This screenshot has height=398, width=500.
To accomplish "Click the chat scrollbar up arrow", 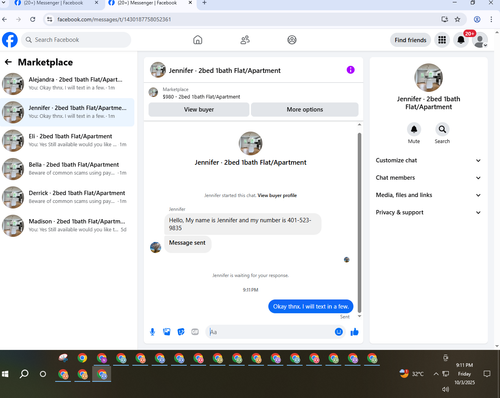I will pyautogui.click(x=359, y=125).
